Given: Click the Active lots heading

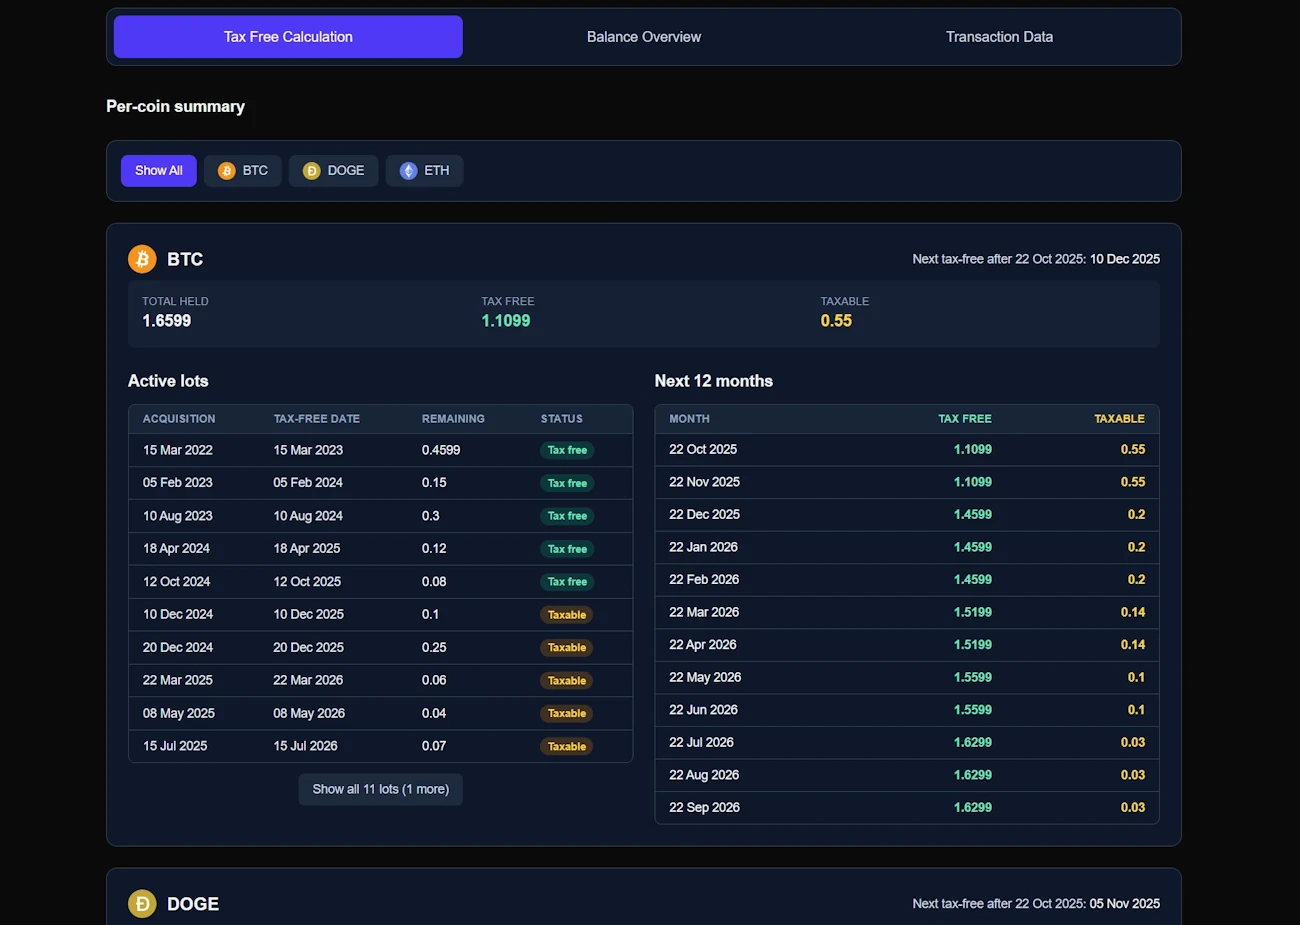Looking at the screenshot, I should (168, 381).
